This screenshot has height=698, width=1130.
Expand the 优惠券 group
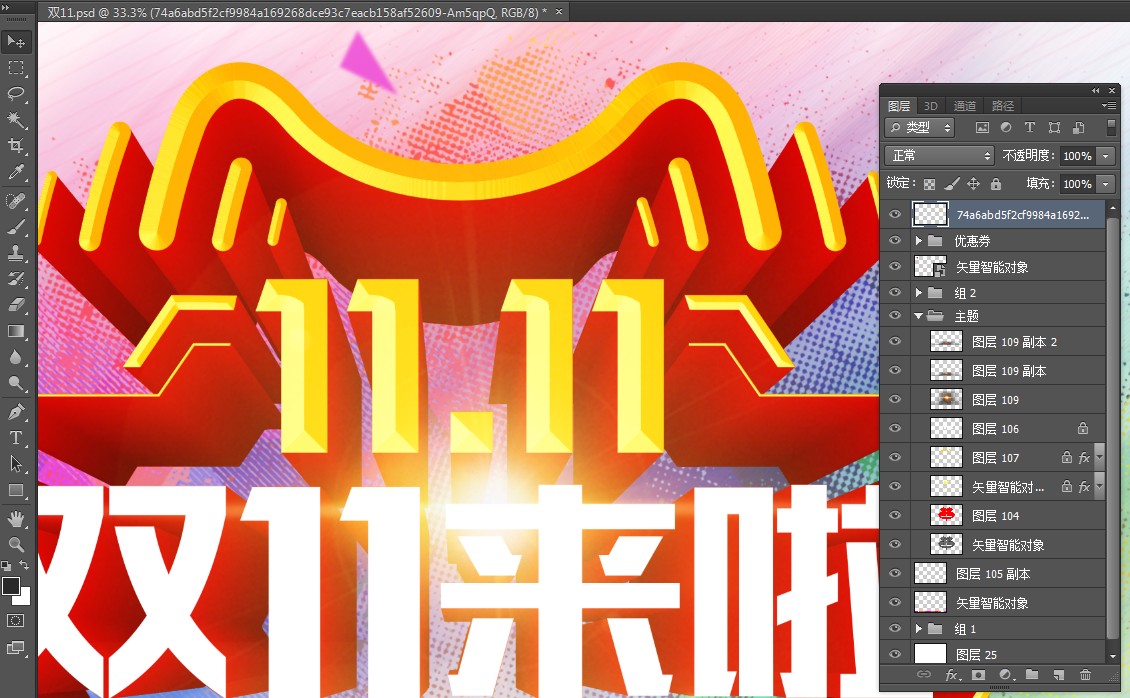pyautogui.click(x=919, y=241)
